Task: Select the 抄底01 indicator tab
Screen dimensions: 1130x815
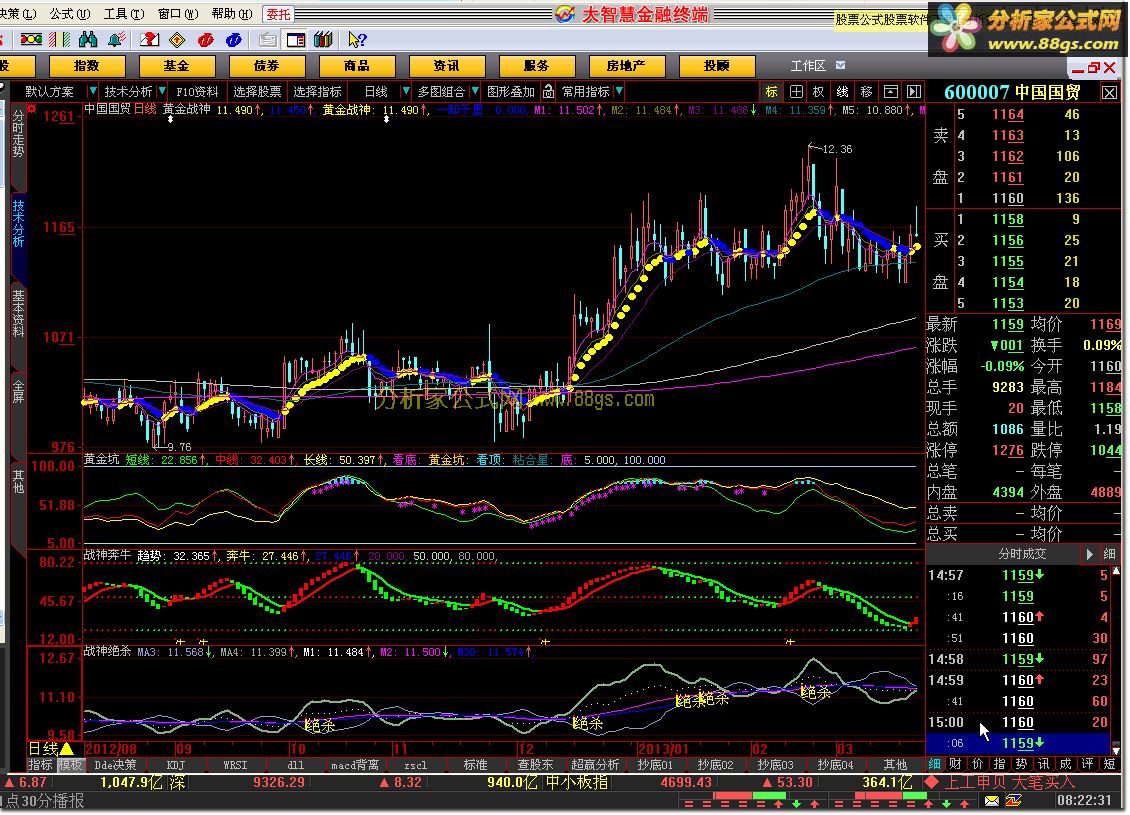Action: tap(655, 765)
